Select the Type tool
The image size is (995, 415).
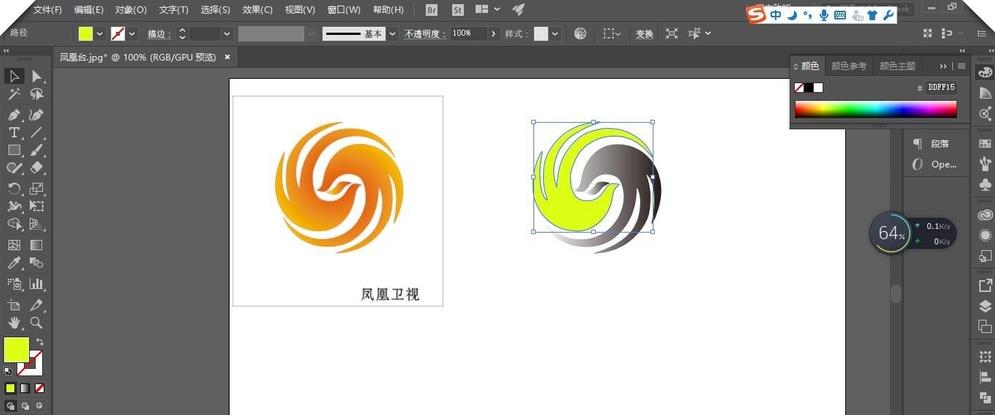click(x=14, y=133)
